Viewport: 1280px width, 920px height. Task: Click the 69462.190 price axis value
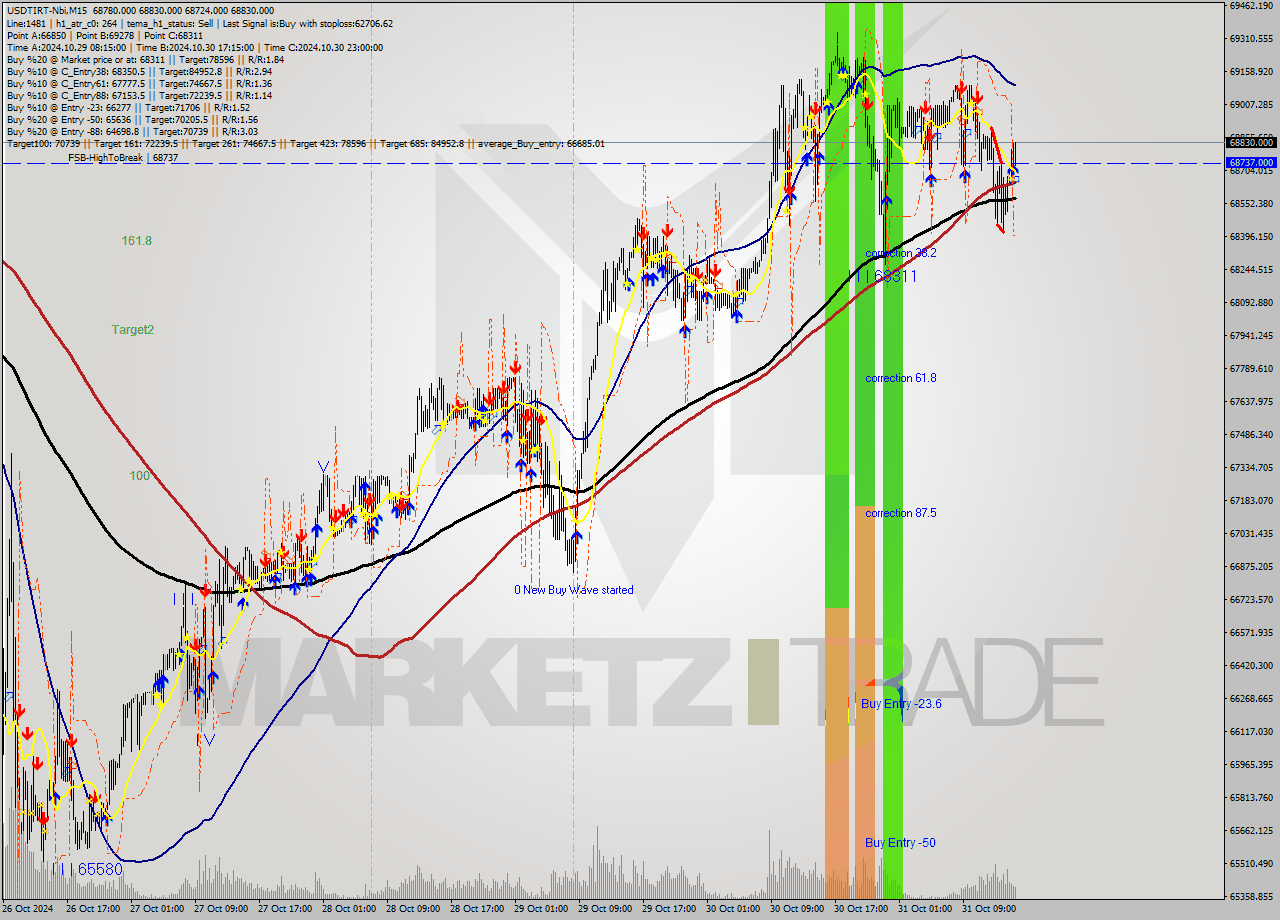point(1251,5)
